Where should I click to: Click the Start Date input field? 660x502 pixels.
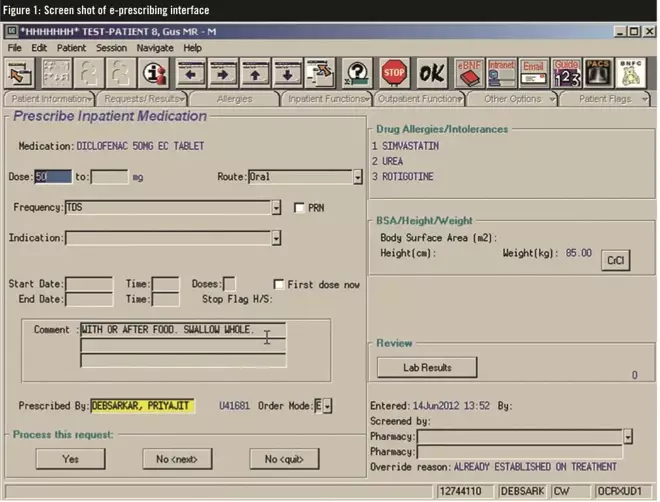click(89, 284)
